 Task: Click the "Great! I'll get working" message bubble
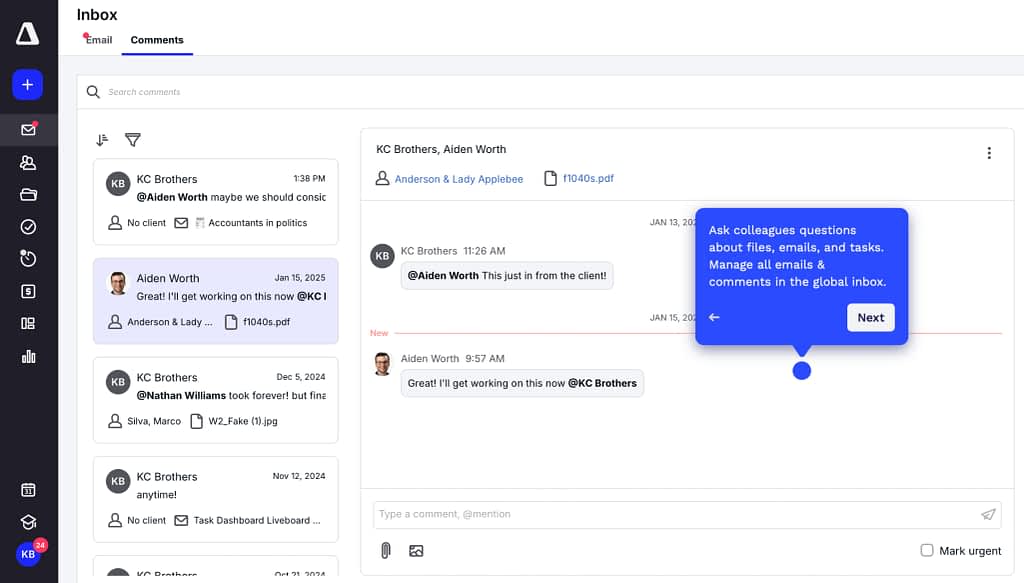(x=522, y=383)
